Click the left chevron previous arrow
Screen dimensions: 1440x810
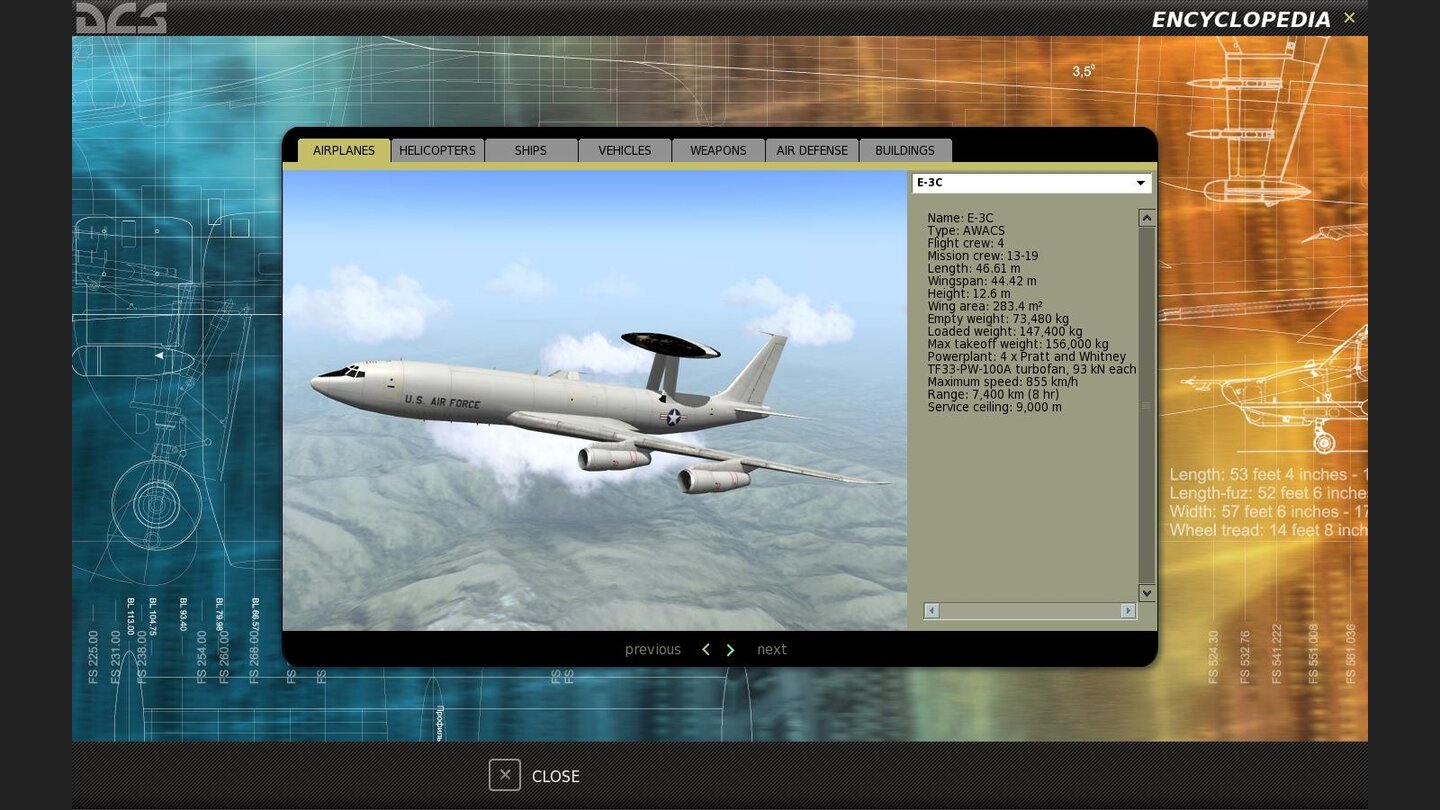[x=705, y=650]
